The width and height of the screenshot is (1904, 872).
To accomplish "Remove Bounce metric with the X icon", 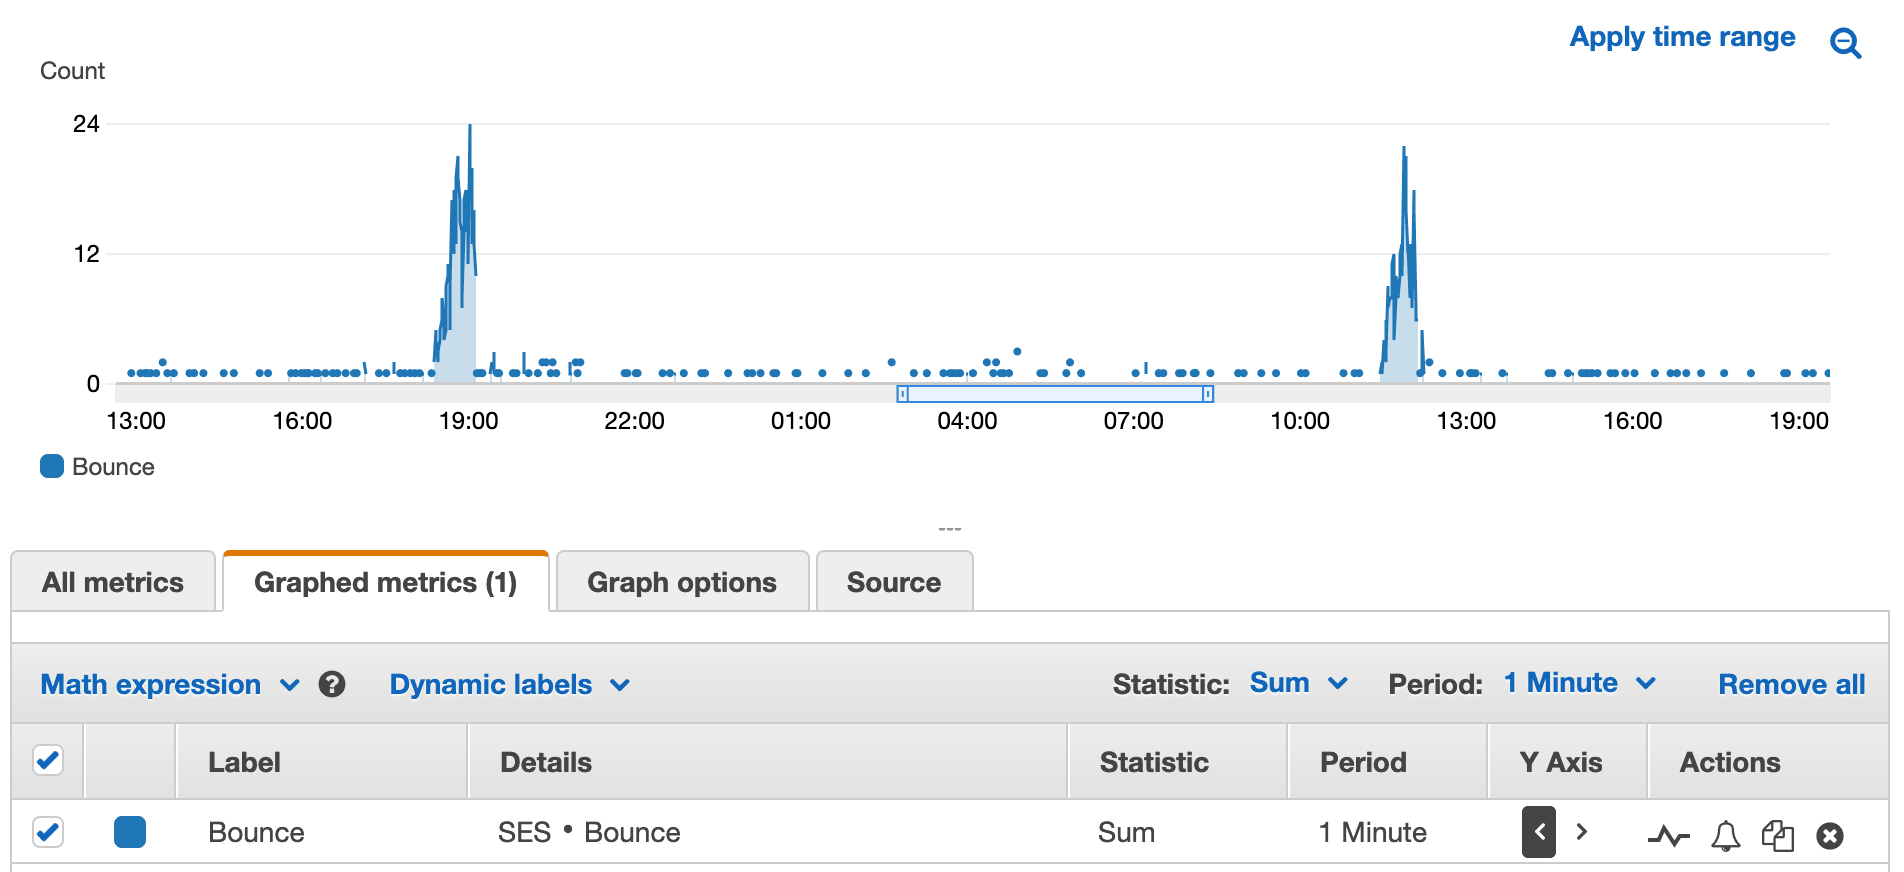I will [x=1830, y=835].
